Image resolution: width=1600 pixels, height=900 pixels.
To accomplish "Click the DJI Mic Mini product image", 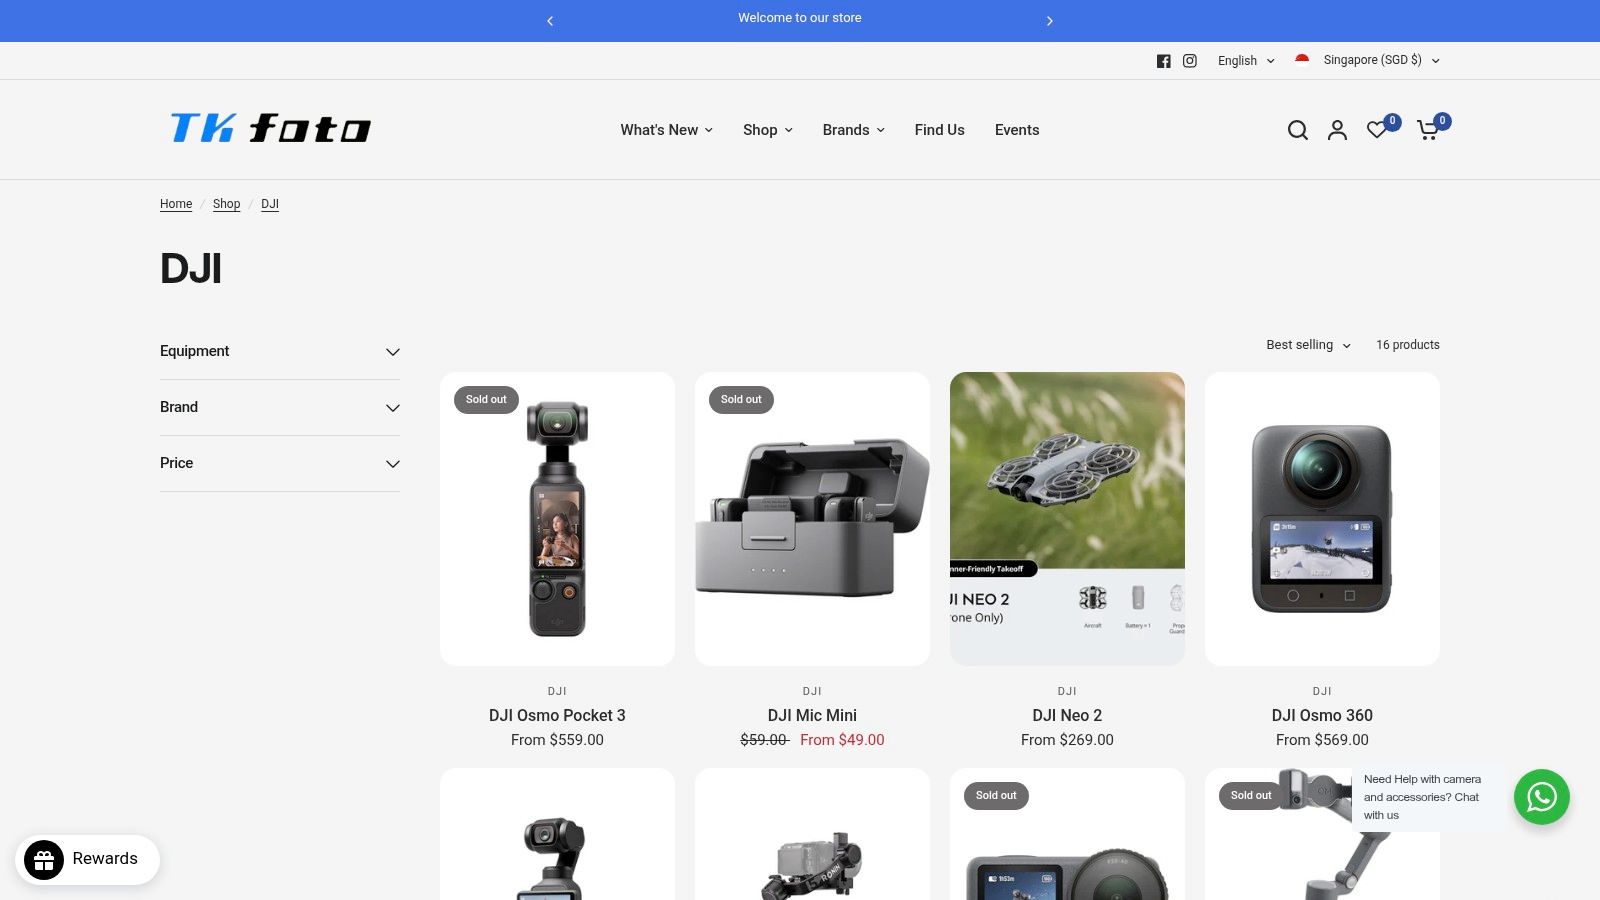I will (812, 519).
